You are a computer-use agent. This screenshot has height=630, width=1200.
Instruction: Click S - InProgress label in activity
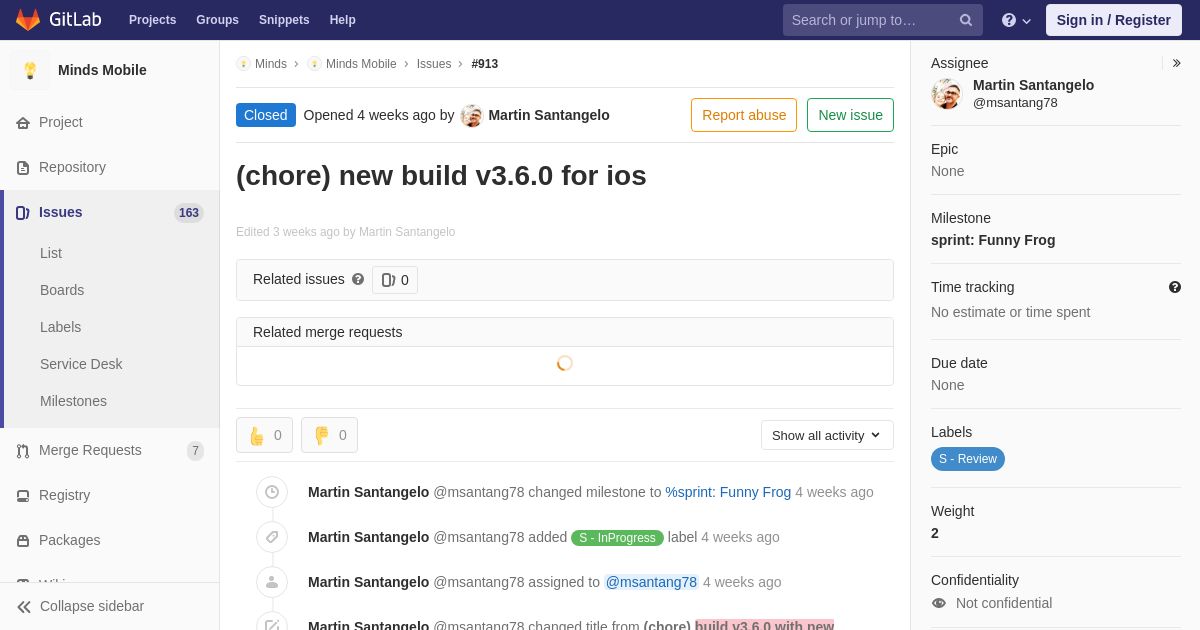click(x=617, y=538)
